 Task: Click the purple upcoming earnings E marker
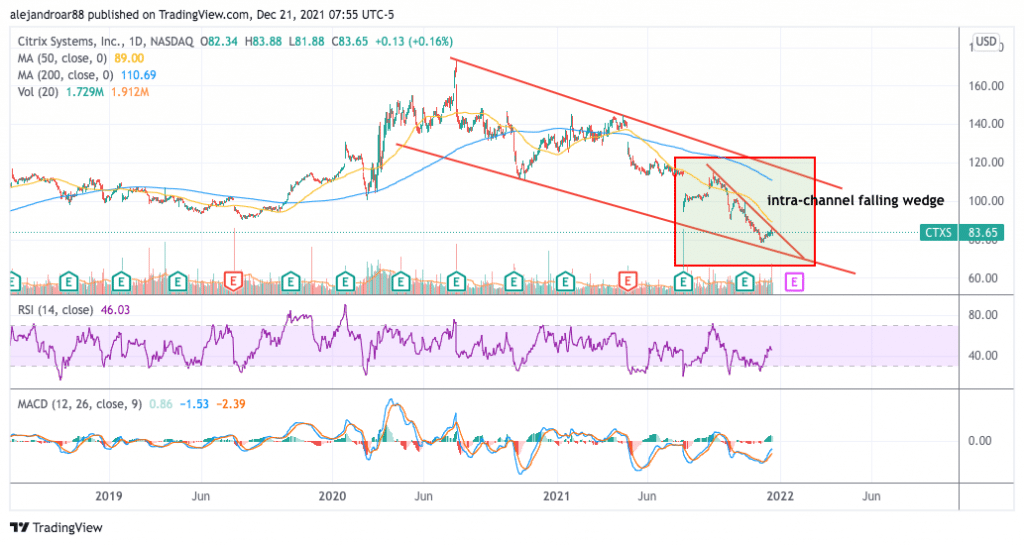(794, 282)
